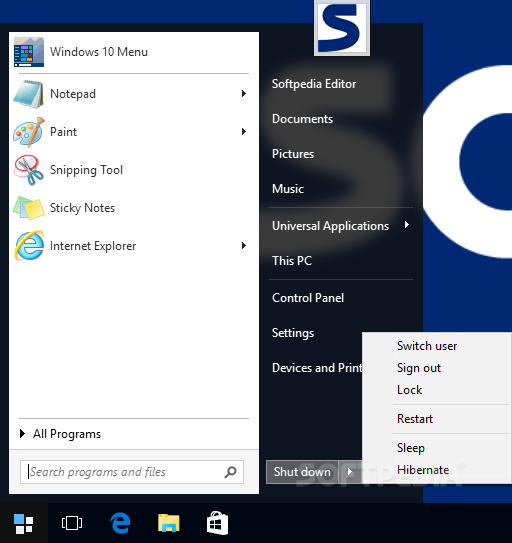Click the Windows 10 Menu label
Viewport: 512px width, 543px height.
(99, 52)
